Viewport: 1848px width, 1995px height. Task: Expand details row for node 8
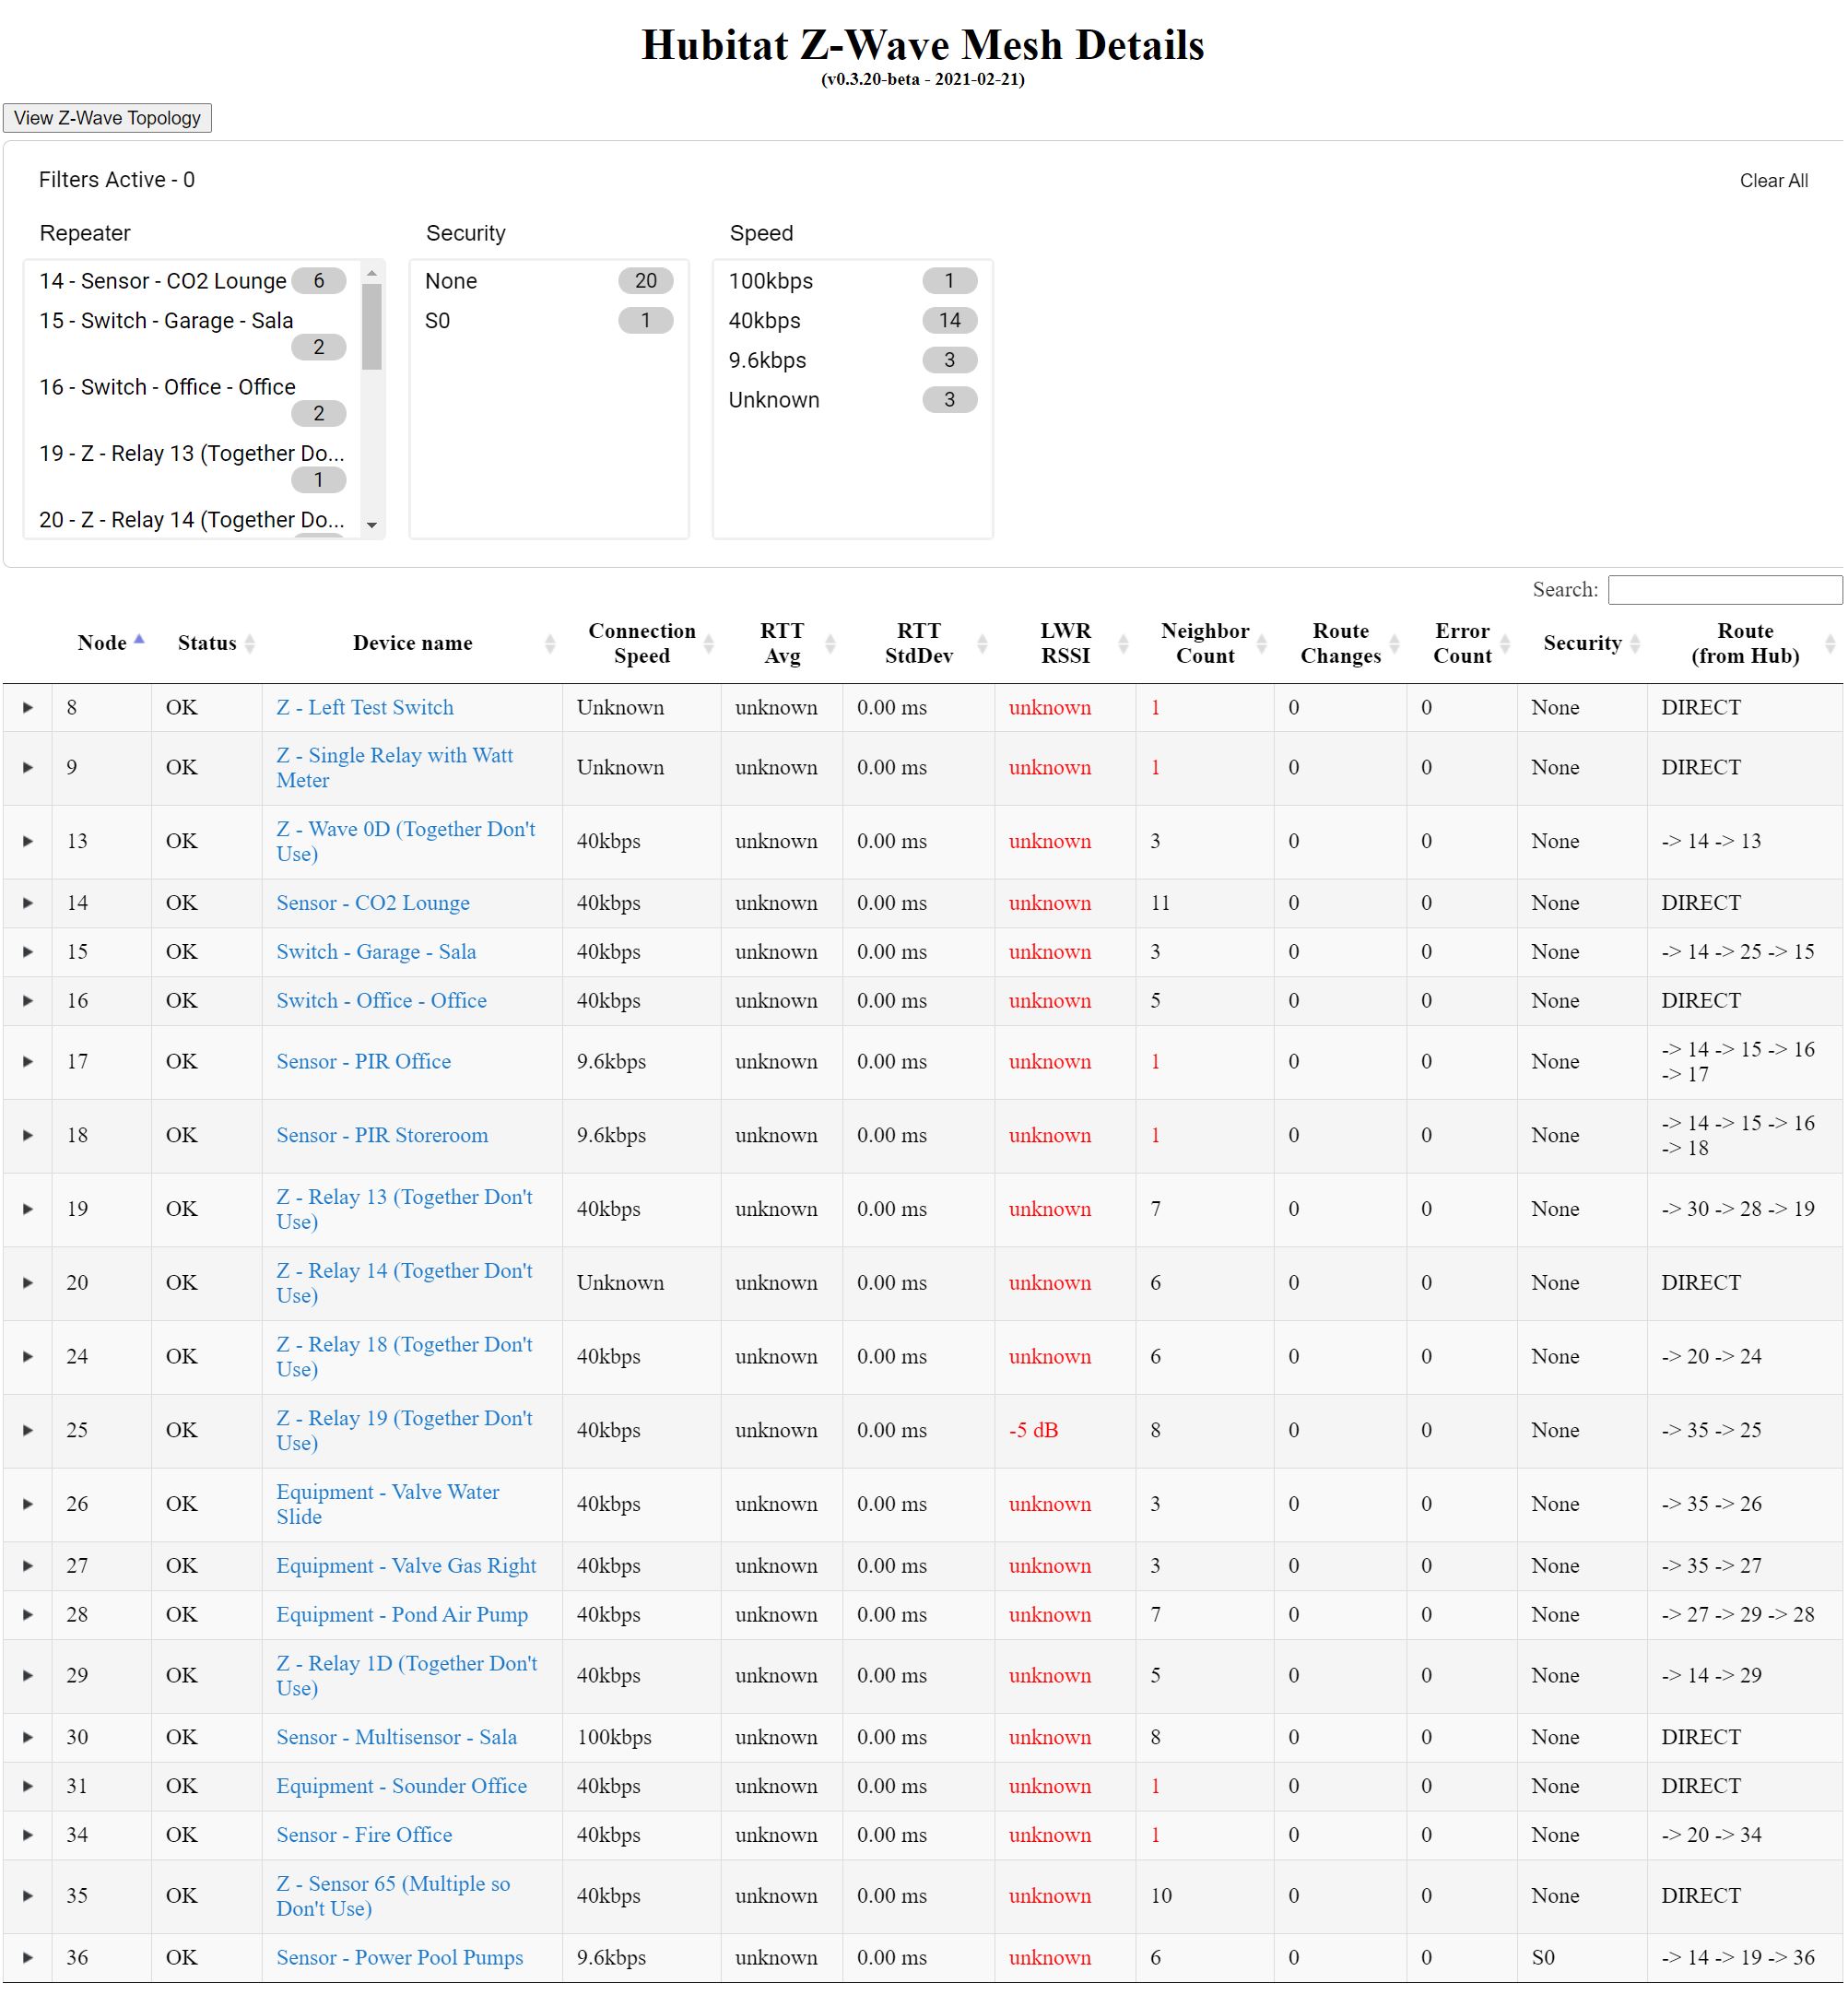[28, 708]
